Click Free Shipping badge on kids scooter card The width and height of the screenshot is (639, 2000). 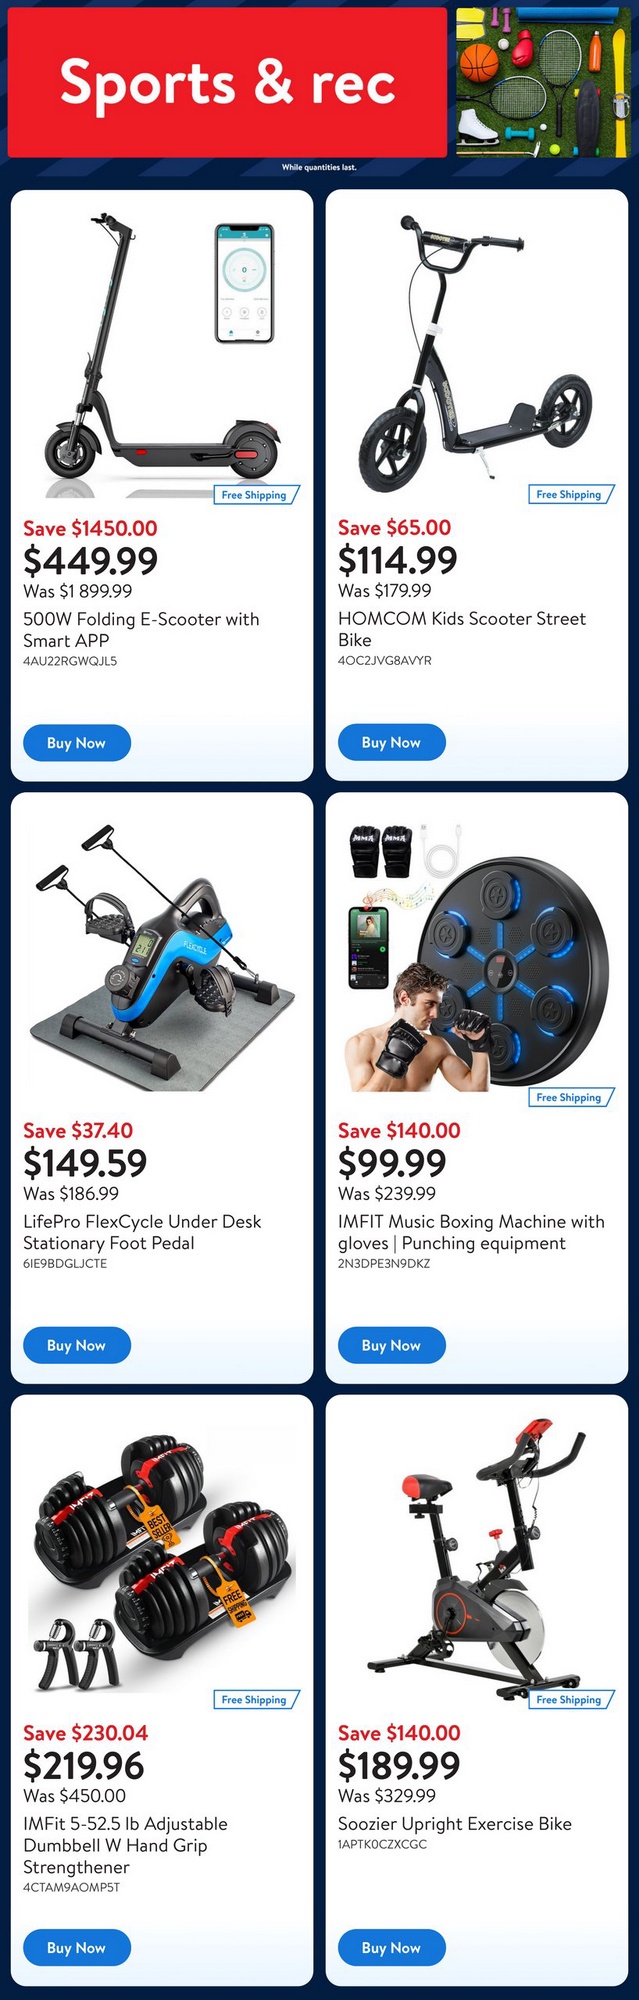[570, 494]
